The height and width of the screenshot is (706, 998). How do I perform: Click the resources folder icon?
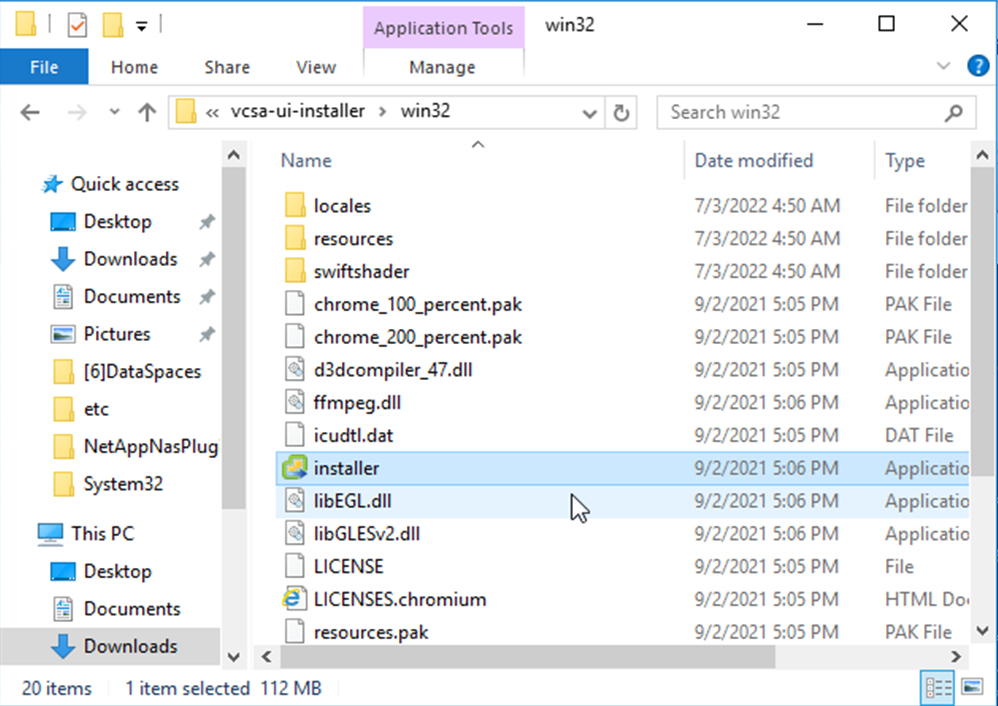tap(295, 239)
